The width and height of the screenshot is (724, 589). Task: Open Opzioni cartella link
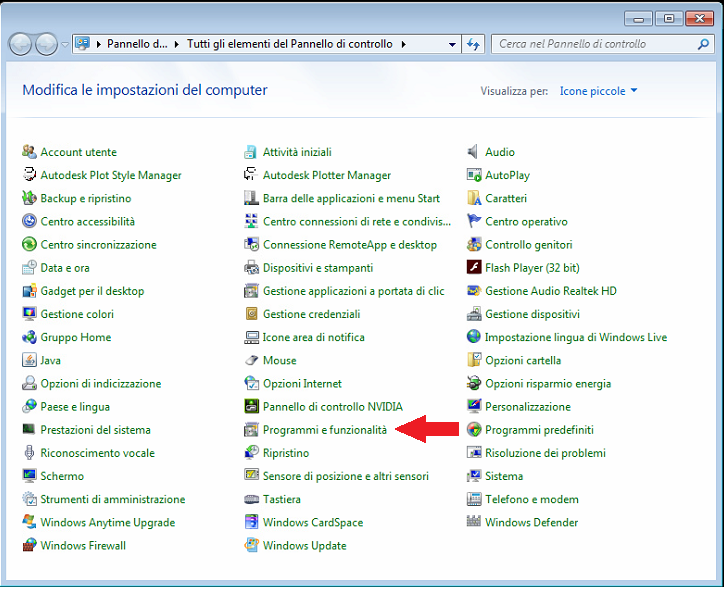pyautogui.click(x=523, y=360)
